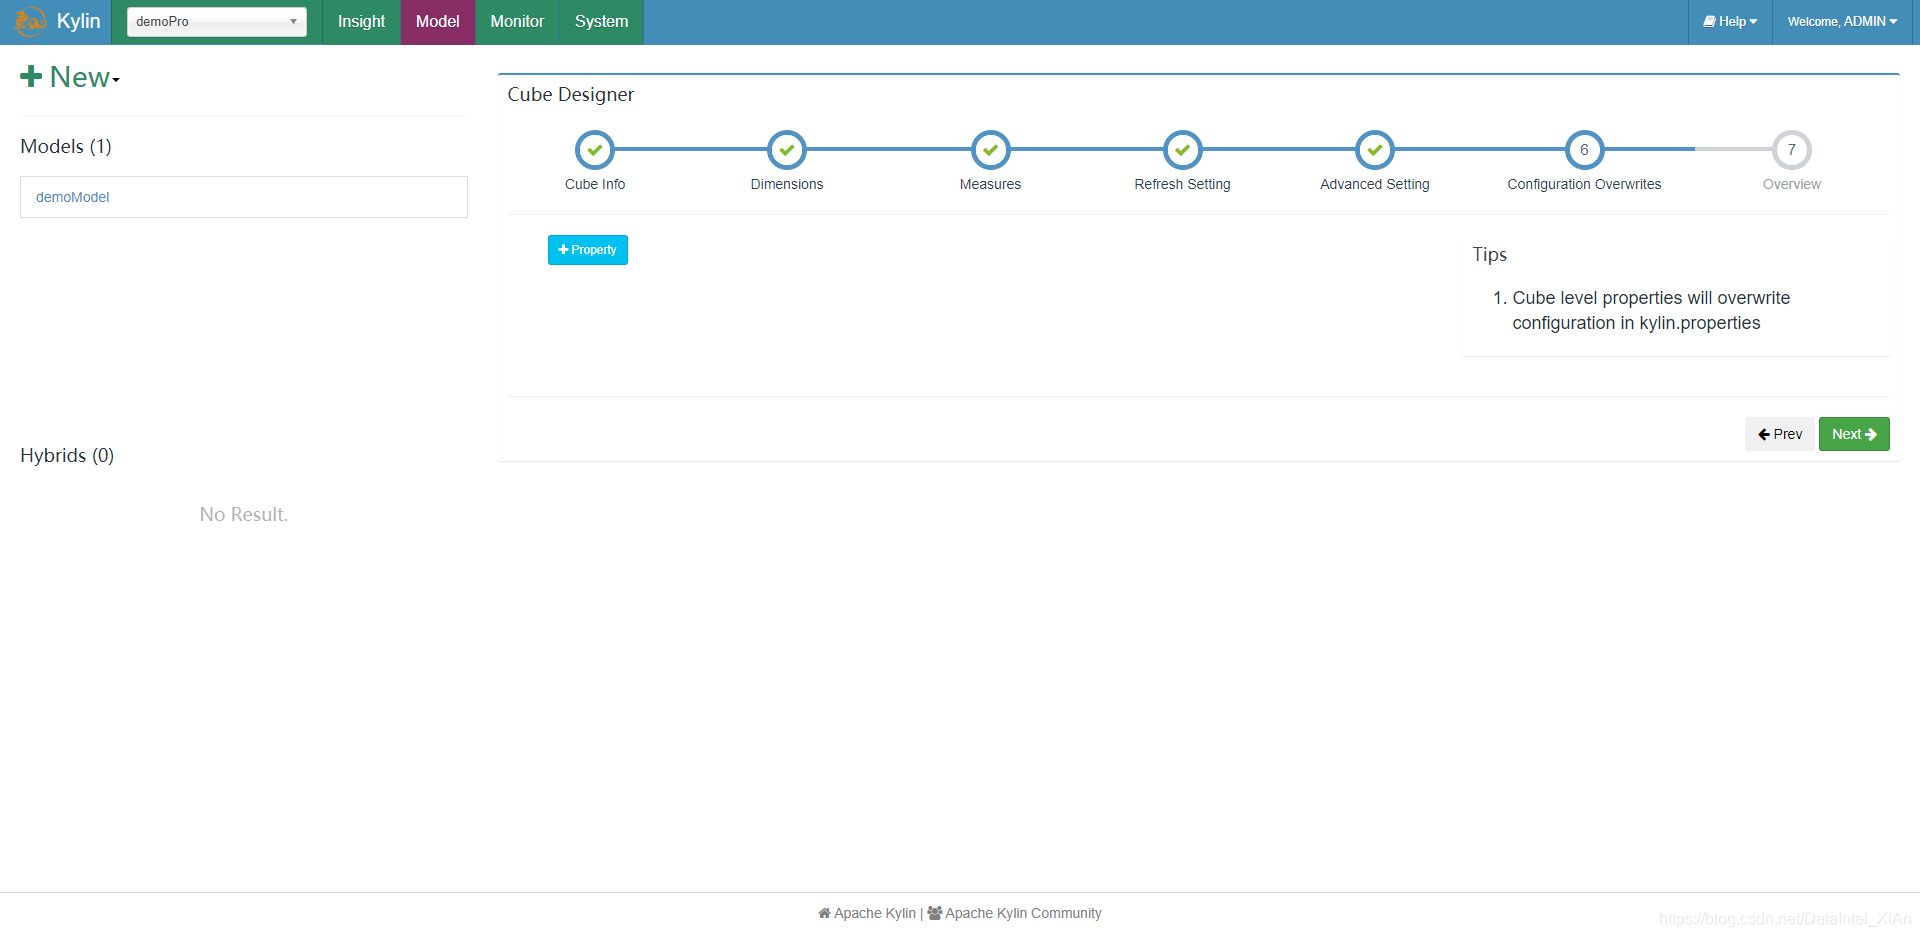Screen dimensions: 1920x937
Task: Open the demoPro project dropdown
Action: coord(216,22)
